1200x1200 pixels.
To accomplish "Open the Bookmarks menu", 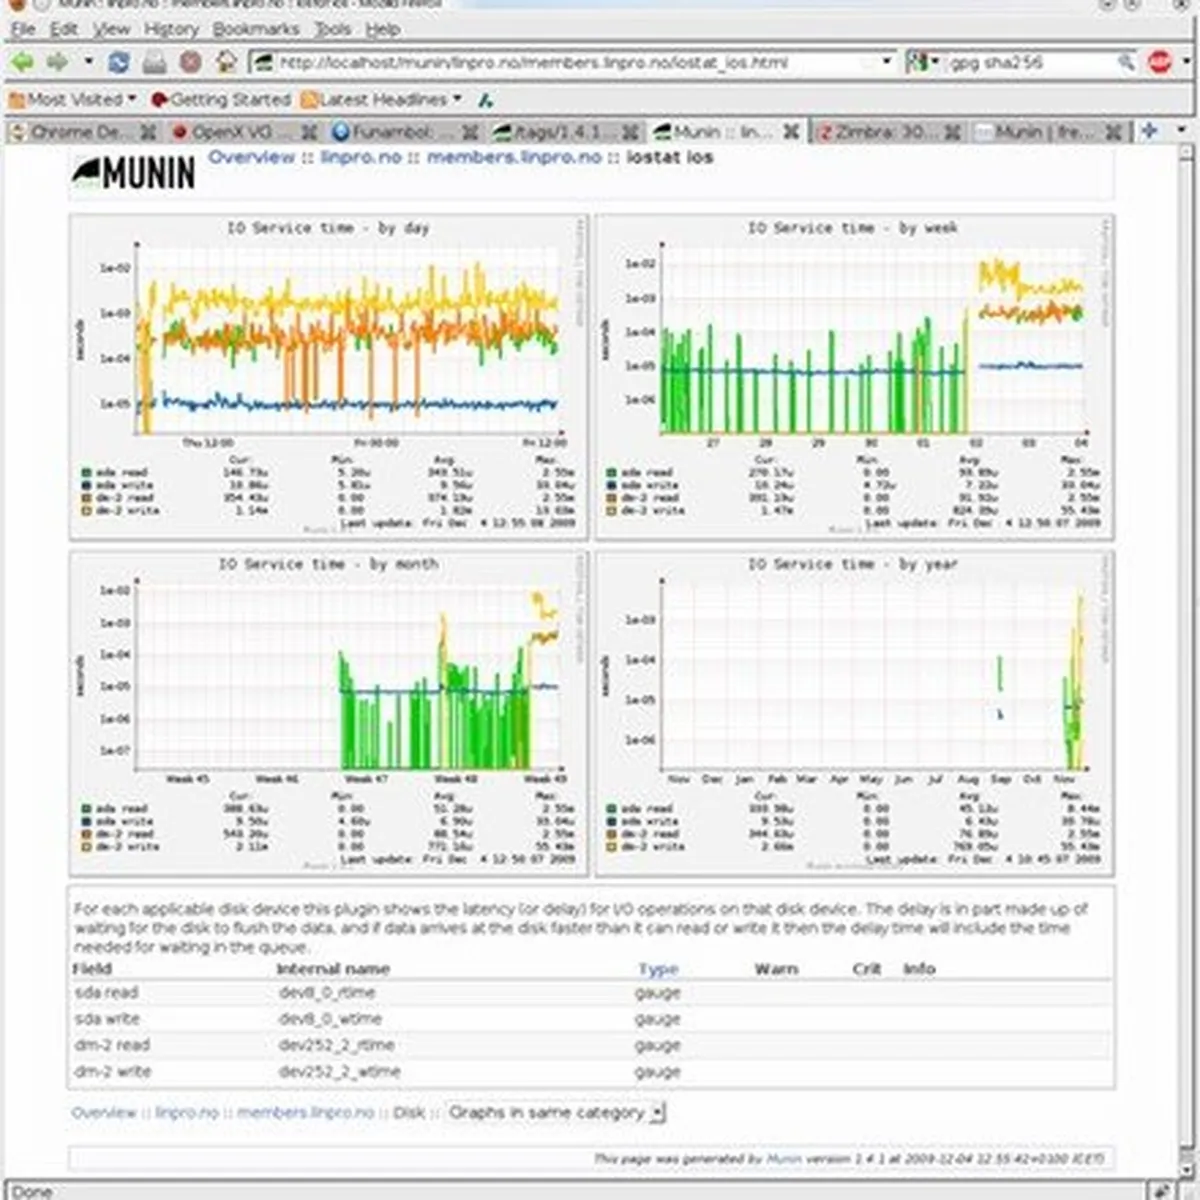I will click(255, 29).
